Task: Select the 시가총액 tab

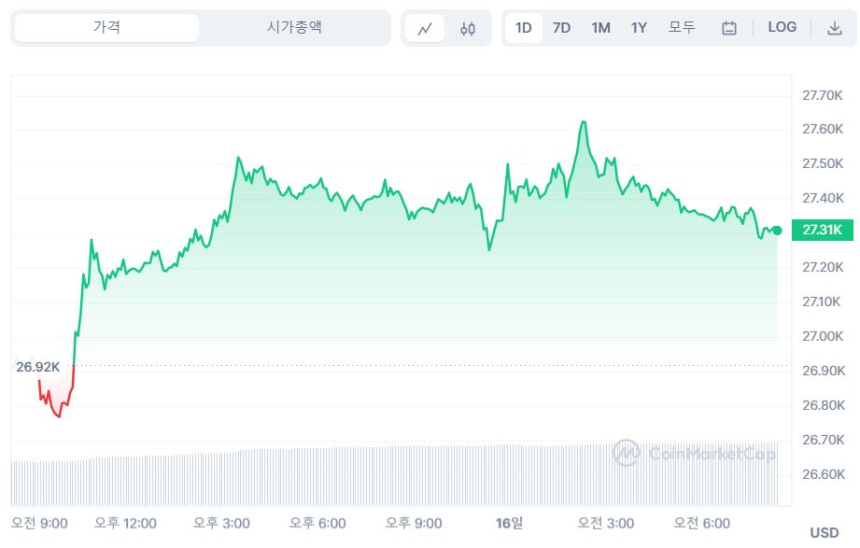Action: tap(294, 28)
